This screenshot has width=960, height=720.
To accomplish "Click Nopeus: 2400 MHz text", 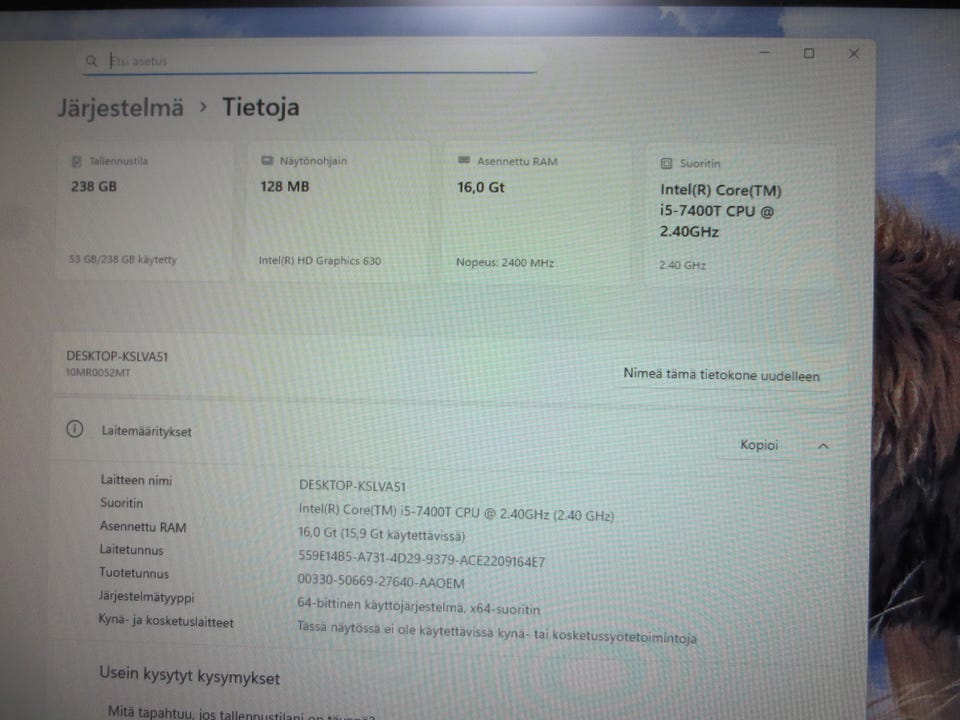I will coord(504,263).
